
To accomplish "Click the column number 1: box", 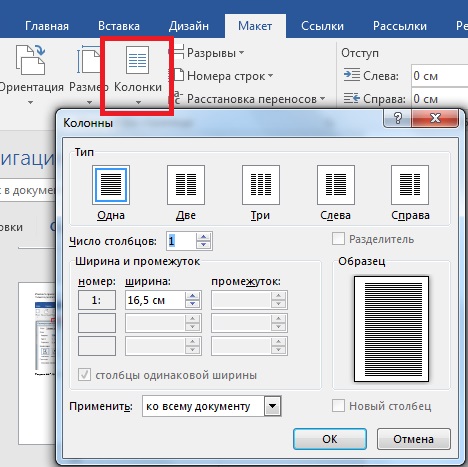I will [97, 300].
